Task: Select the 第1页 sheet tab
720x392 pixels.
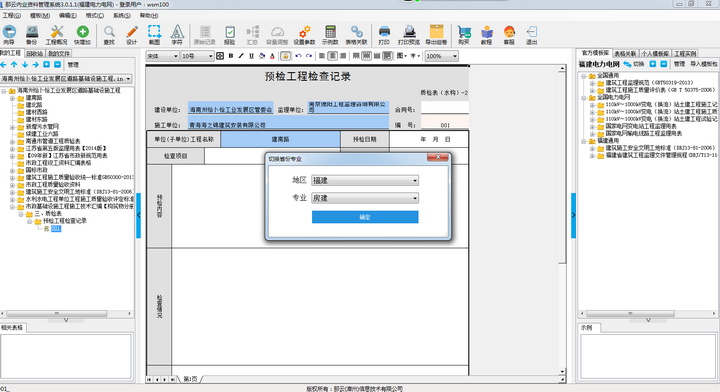Action: 191,379
